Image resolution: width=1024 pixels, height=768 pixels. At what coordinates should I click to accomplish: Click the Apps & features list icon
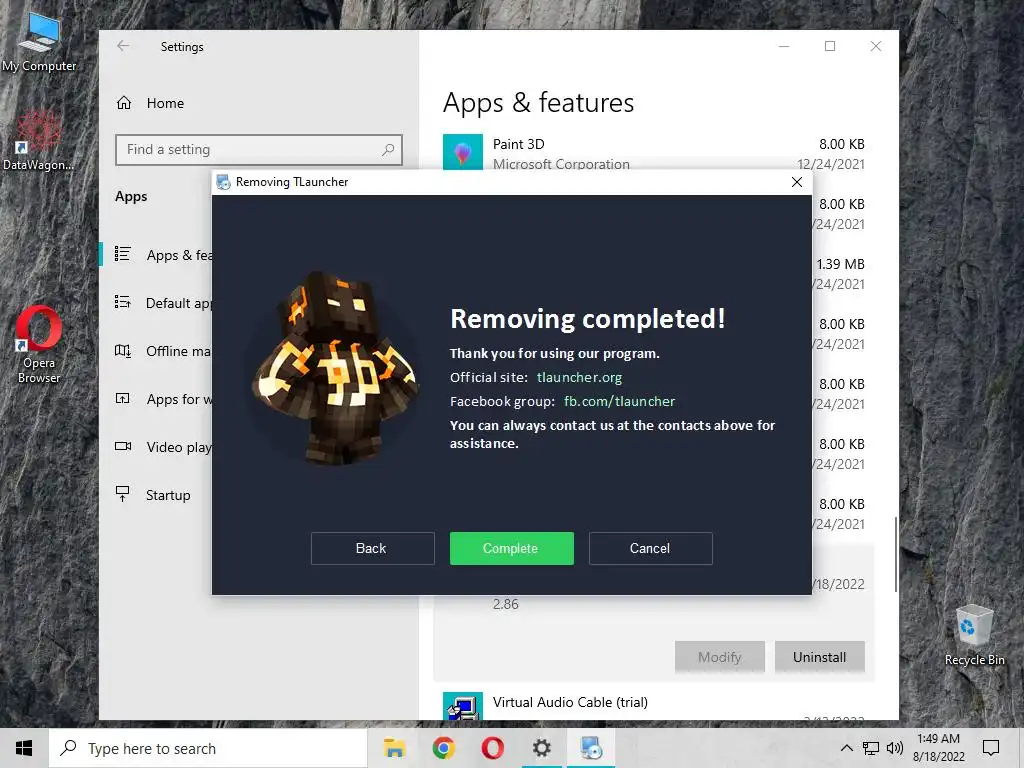tap(123, 253)
